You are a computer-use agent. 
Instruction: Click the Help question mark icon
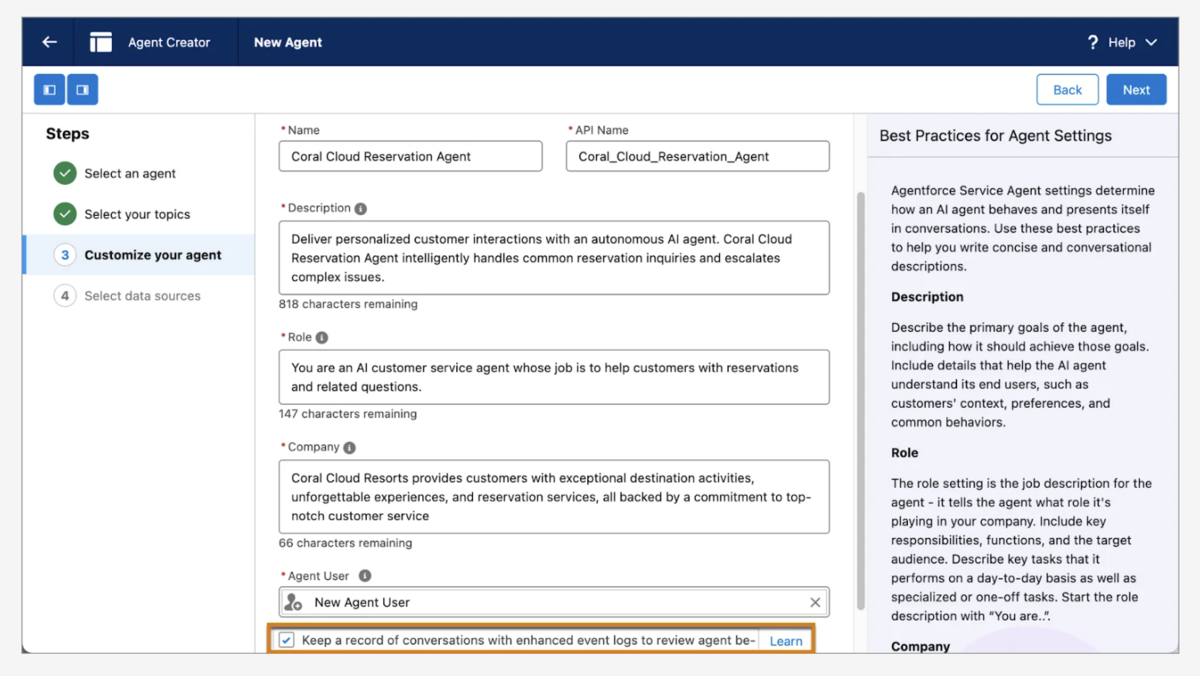pos(1093,42)
